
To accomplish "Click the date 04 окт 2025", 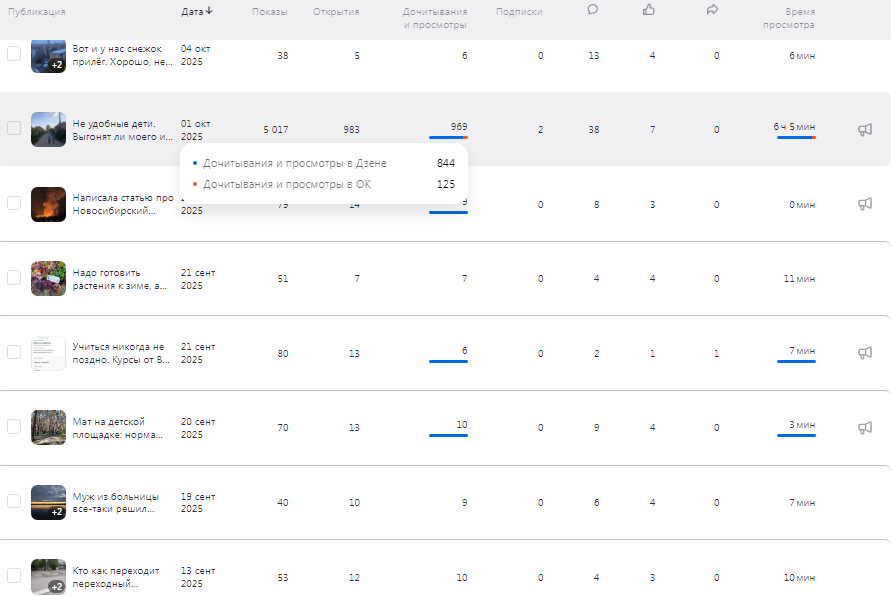I will coord(196,55).
